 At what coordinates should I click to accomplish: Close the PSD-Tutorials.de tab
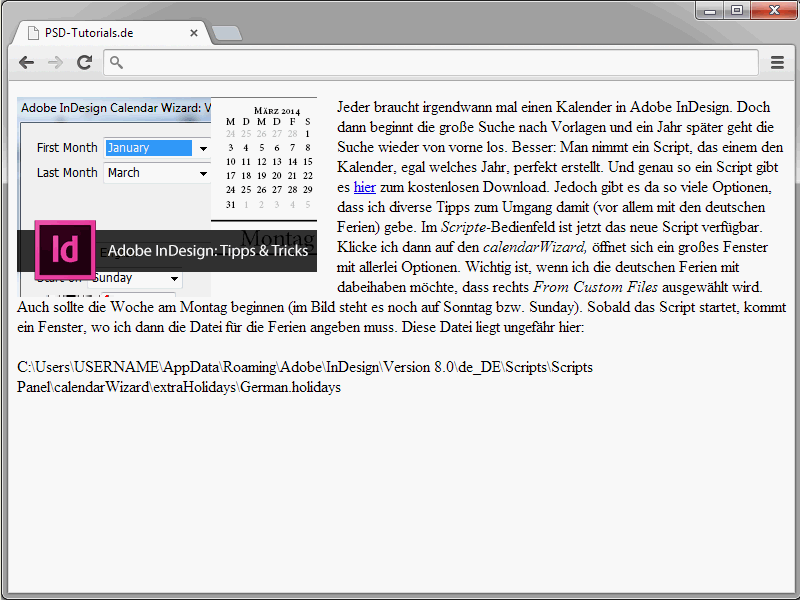(194, 33)
